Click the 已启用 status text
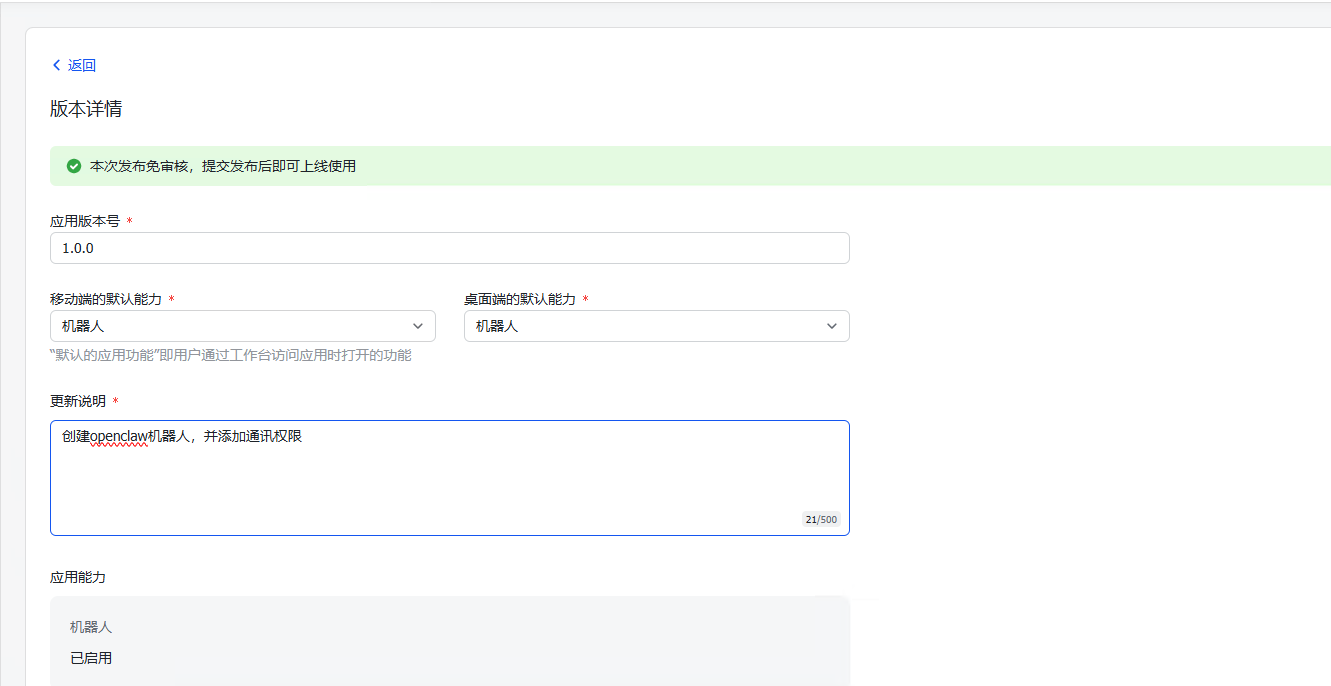The width and height of the screenshot is (1331, 686). pyautogui.click(x=91, y=658)
